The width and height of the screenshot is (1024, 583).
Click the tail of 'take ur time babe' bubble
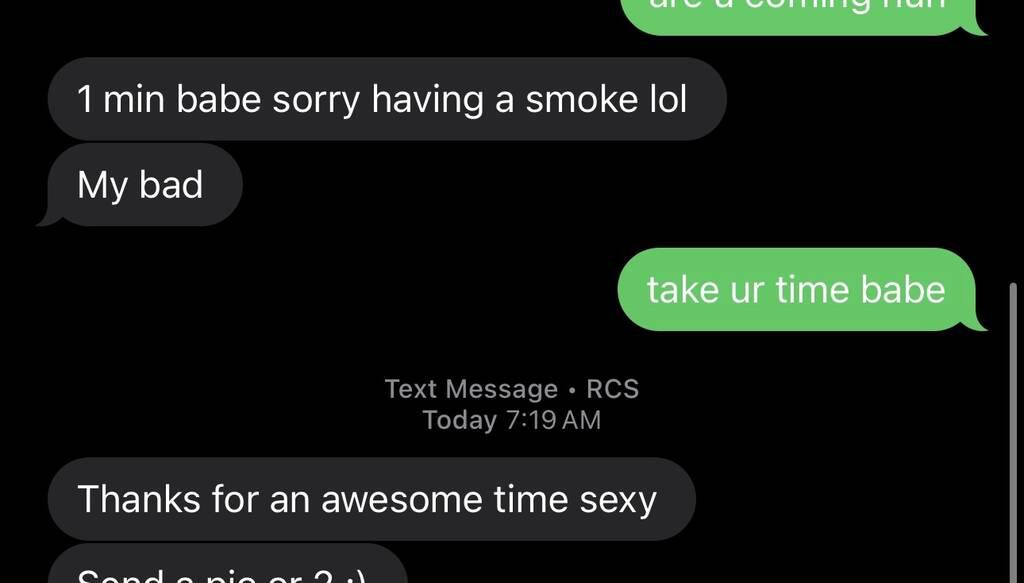[x=976, y=323]
